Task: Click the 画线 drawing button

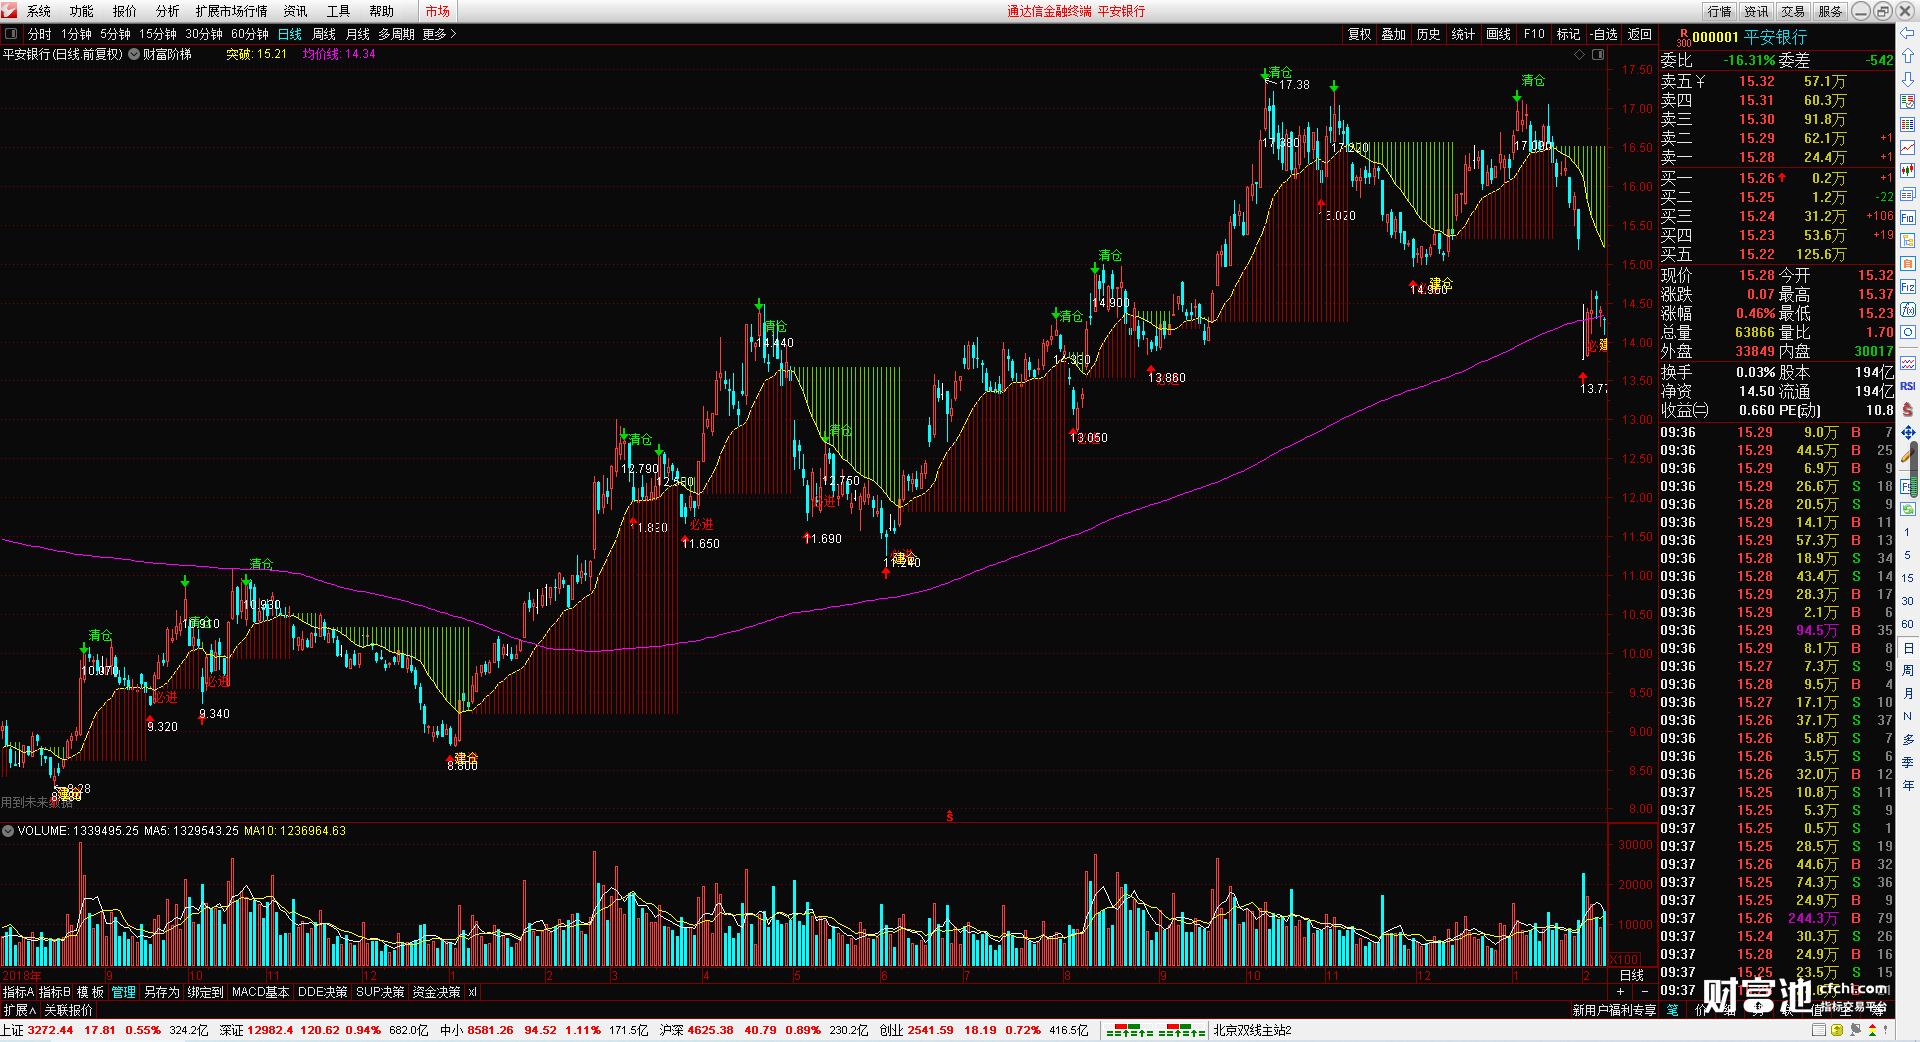Action: coord(1499,34)
